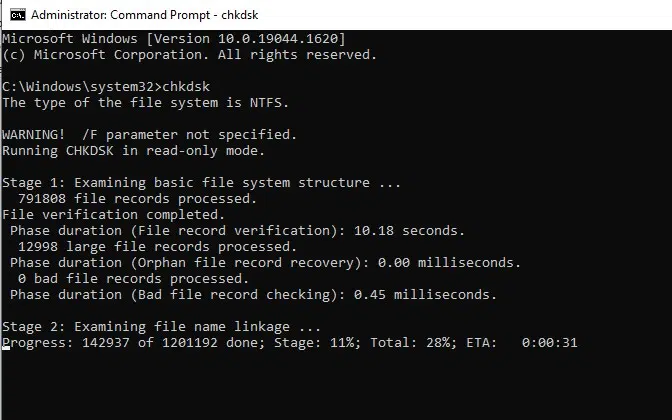Click the 12998 large file records line
Image resolution: width=672 pixels, height=420 pixels.
157,247
